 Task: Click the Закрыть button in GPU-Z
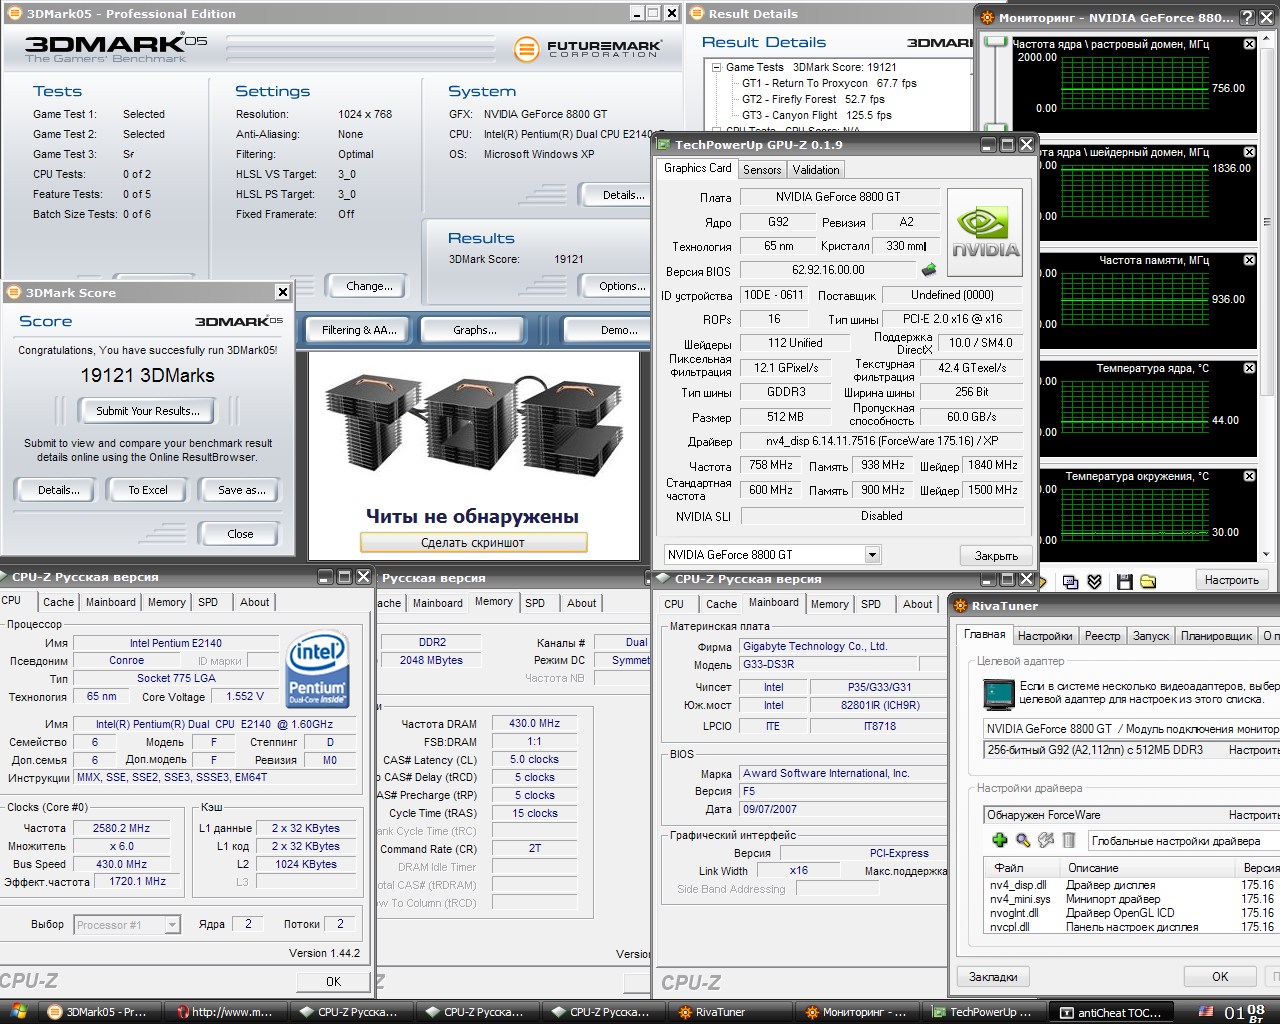pyautogui.click(x=996, y=556)
